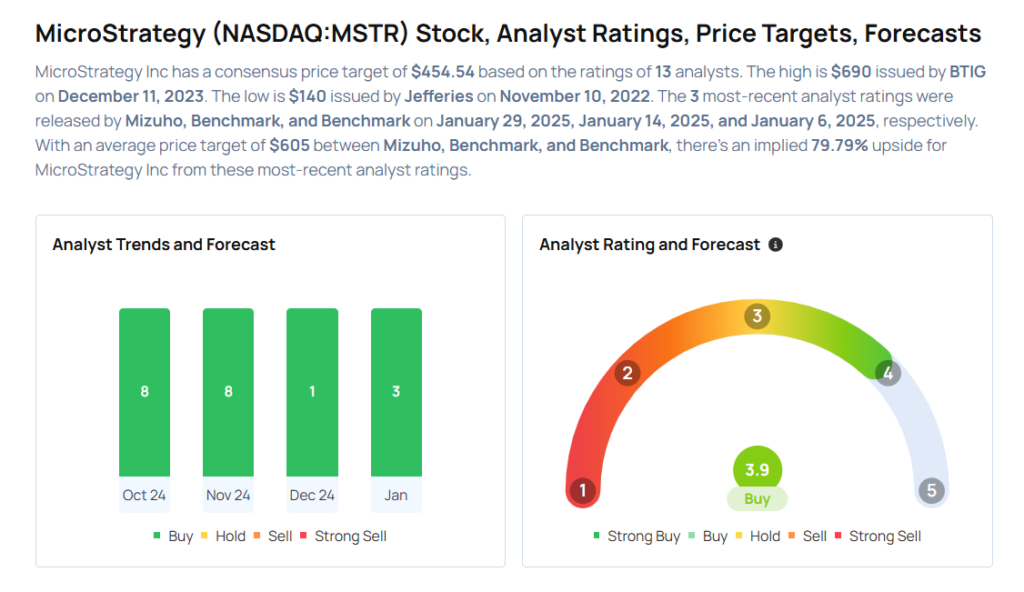Click the green 3.9 rating circle

[x=757, y=469]
